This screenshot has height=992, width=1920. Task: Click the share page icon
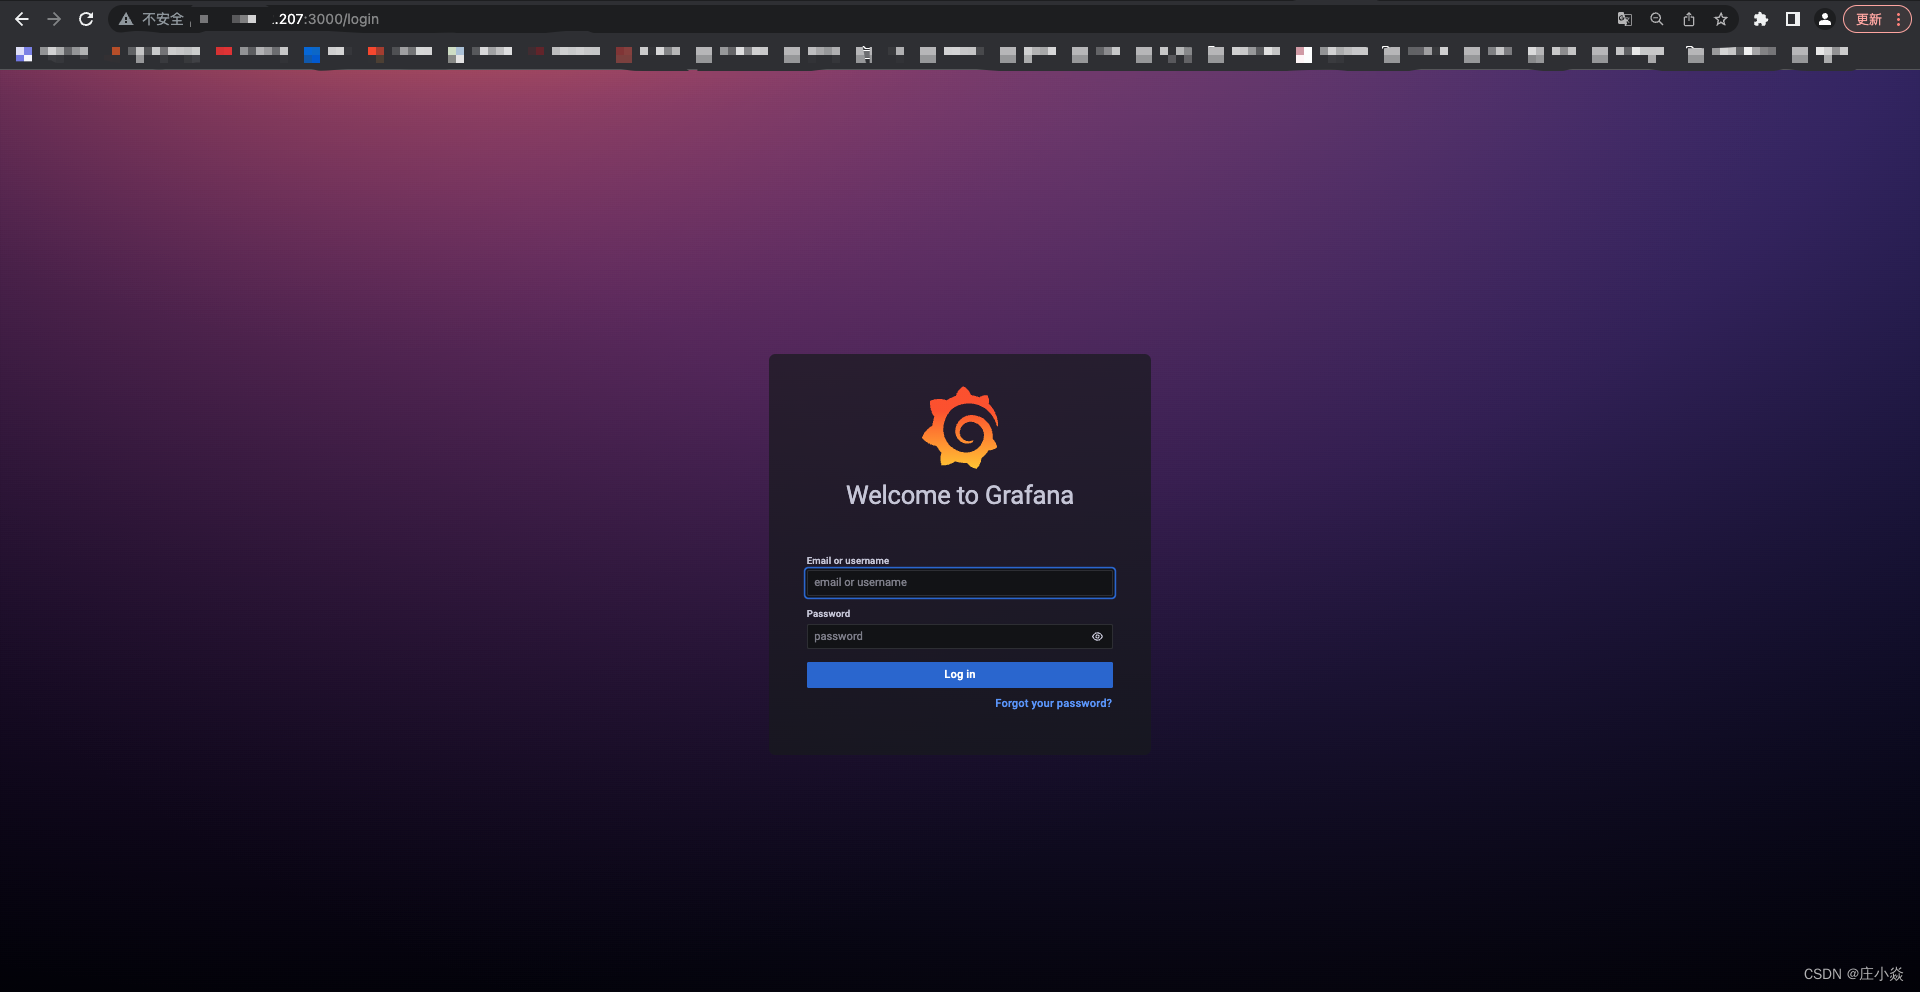[x=1689, y=19]
